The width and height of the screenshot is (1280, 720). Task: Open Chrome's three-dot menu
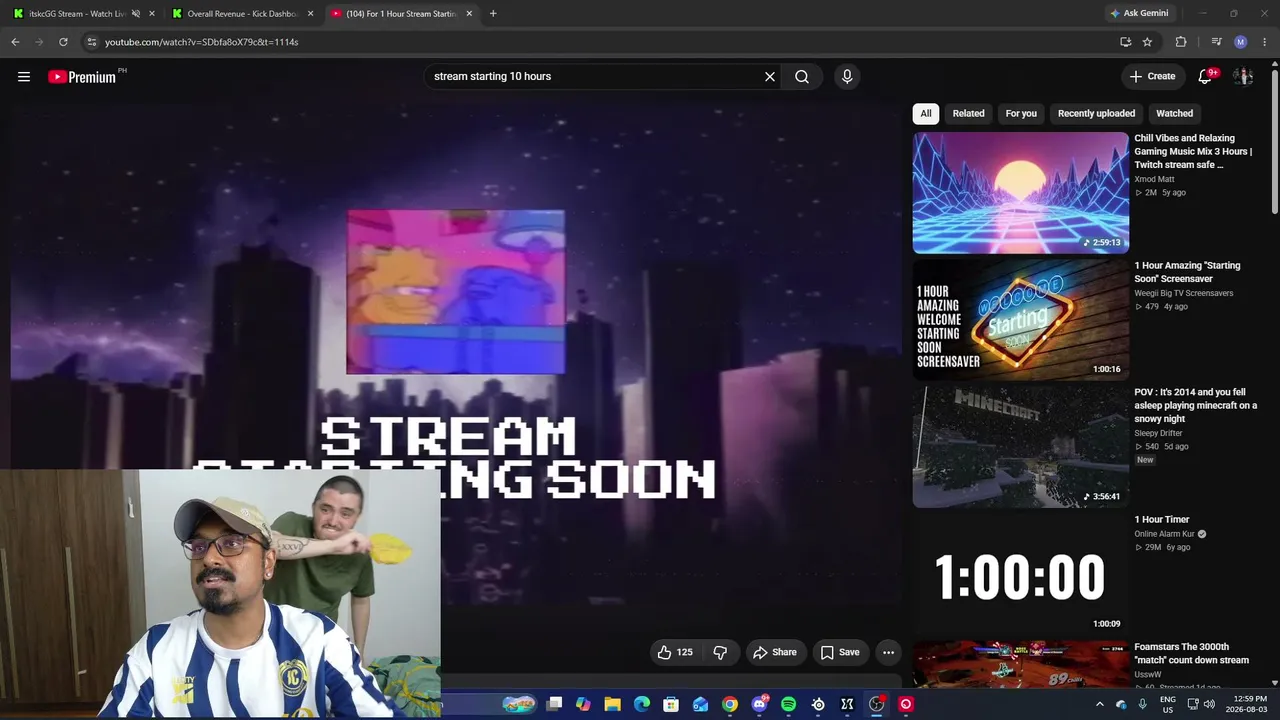tap(1265, 42)
